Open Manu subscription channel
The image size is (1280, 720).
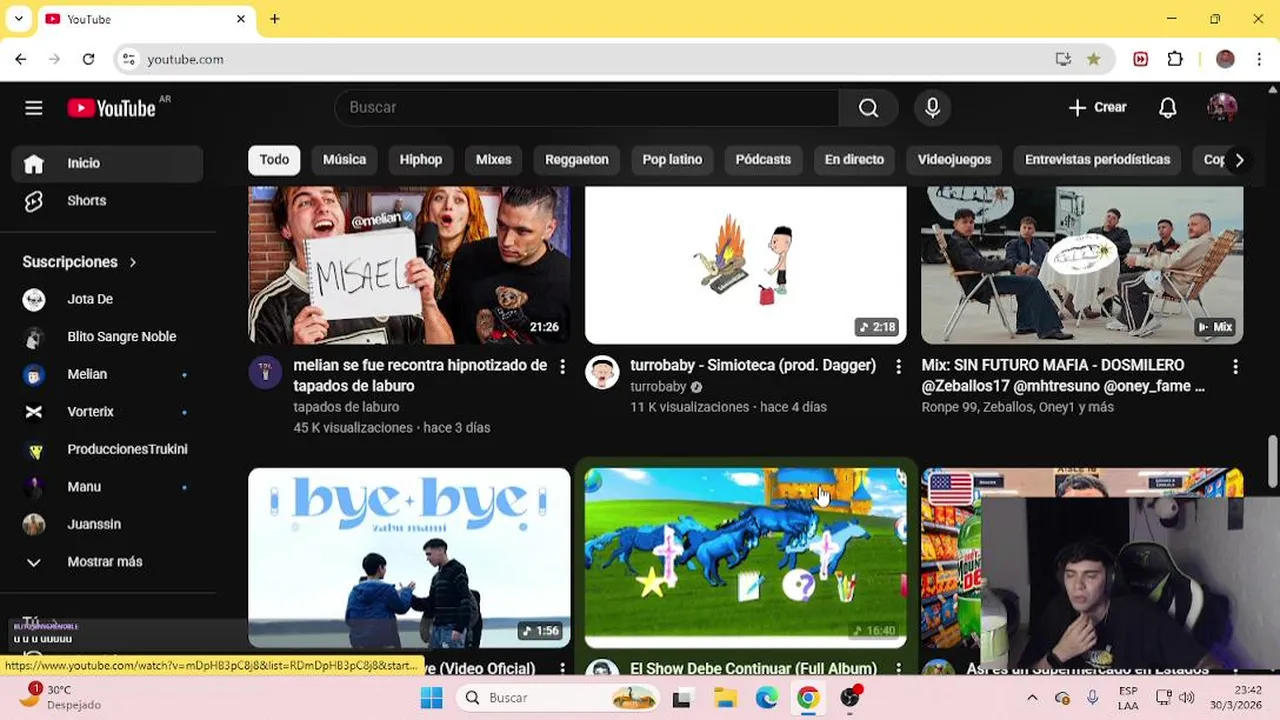[x=107, y=487]
